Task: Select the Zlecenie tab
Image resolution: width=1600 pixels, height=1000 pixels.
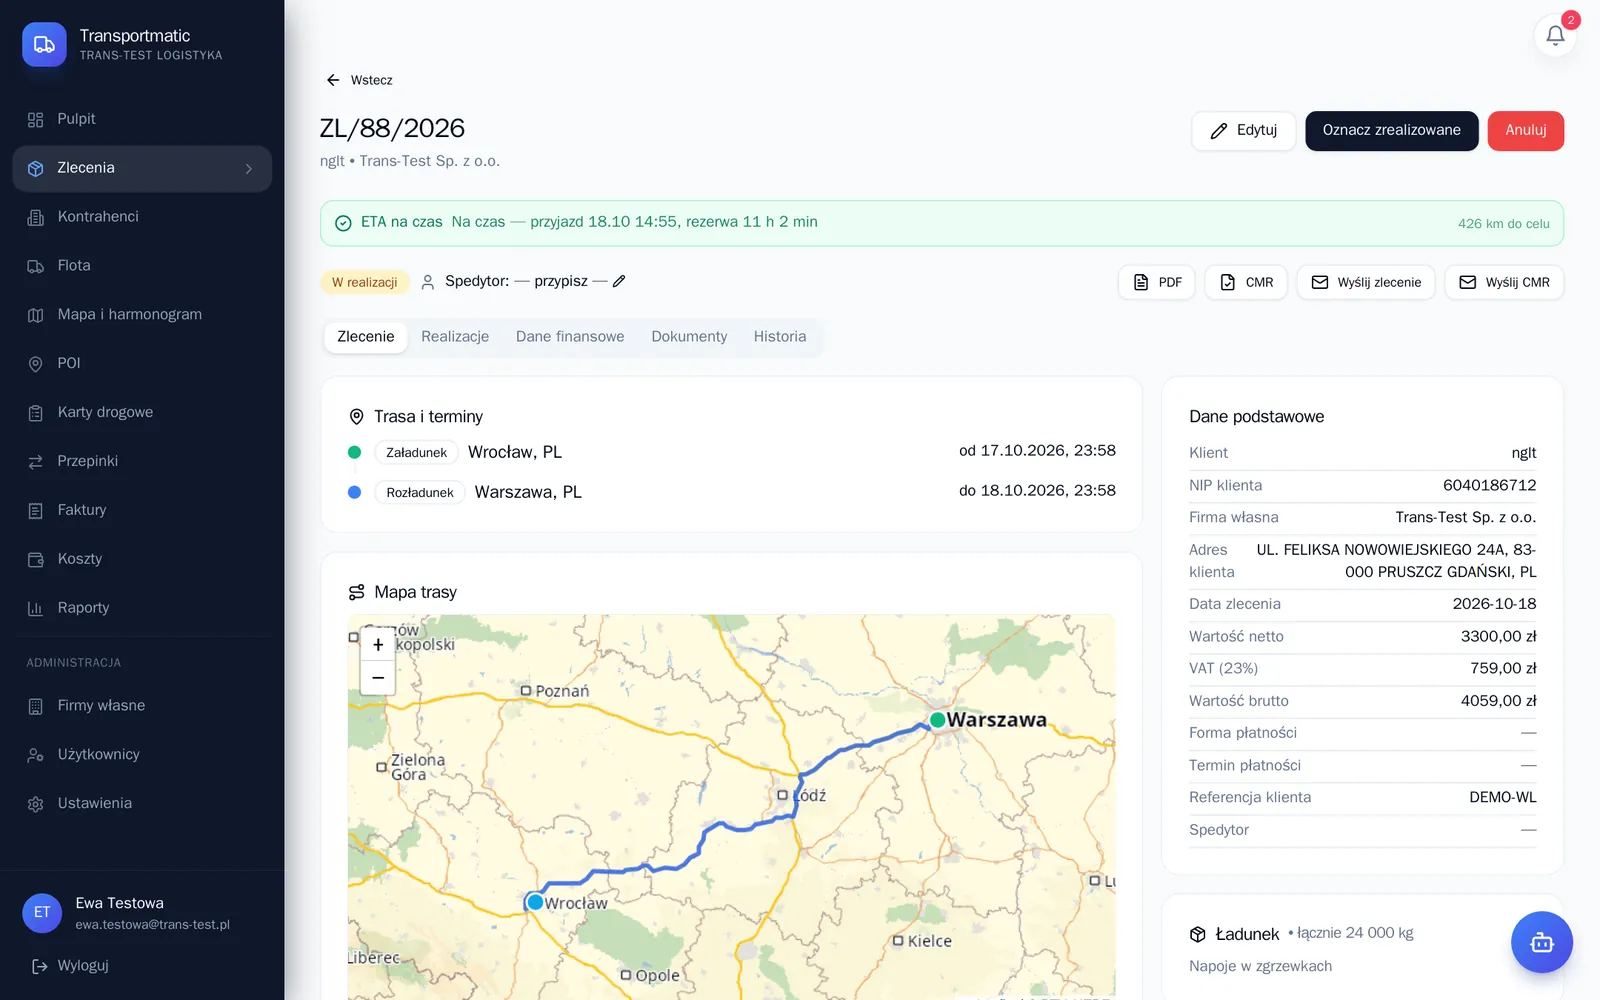Action: point(366,337)
